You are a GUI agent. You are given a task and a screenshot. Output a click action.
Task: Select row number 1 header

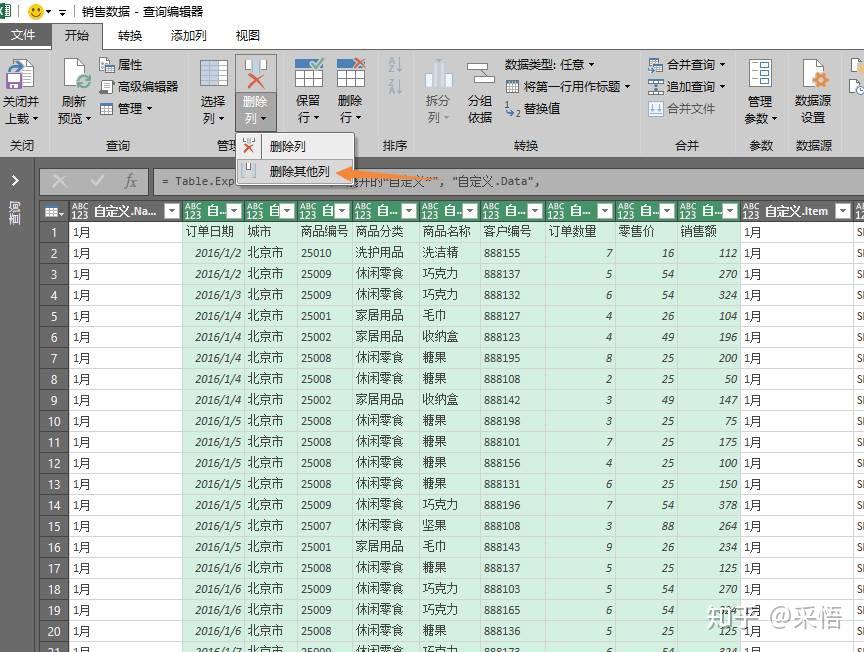pyautogui.click(x=54, y=233)
